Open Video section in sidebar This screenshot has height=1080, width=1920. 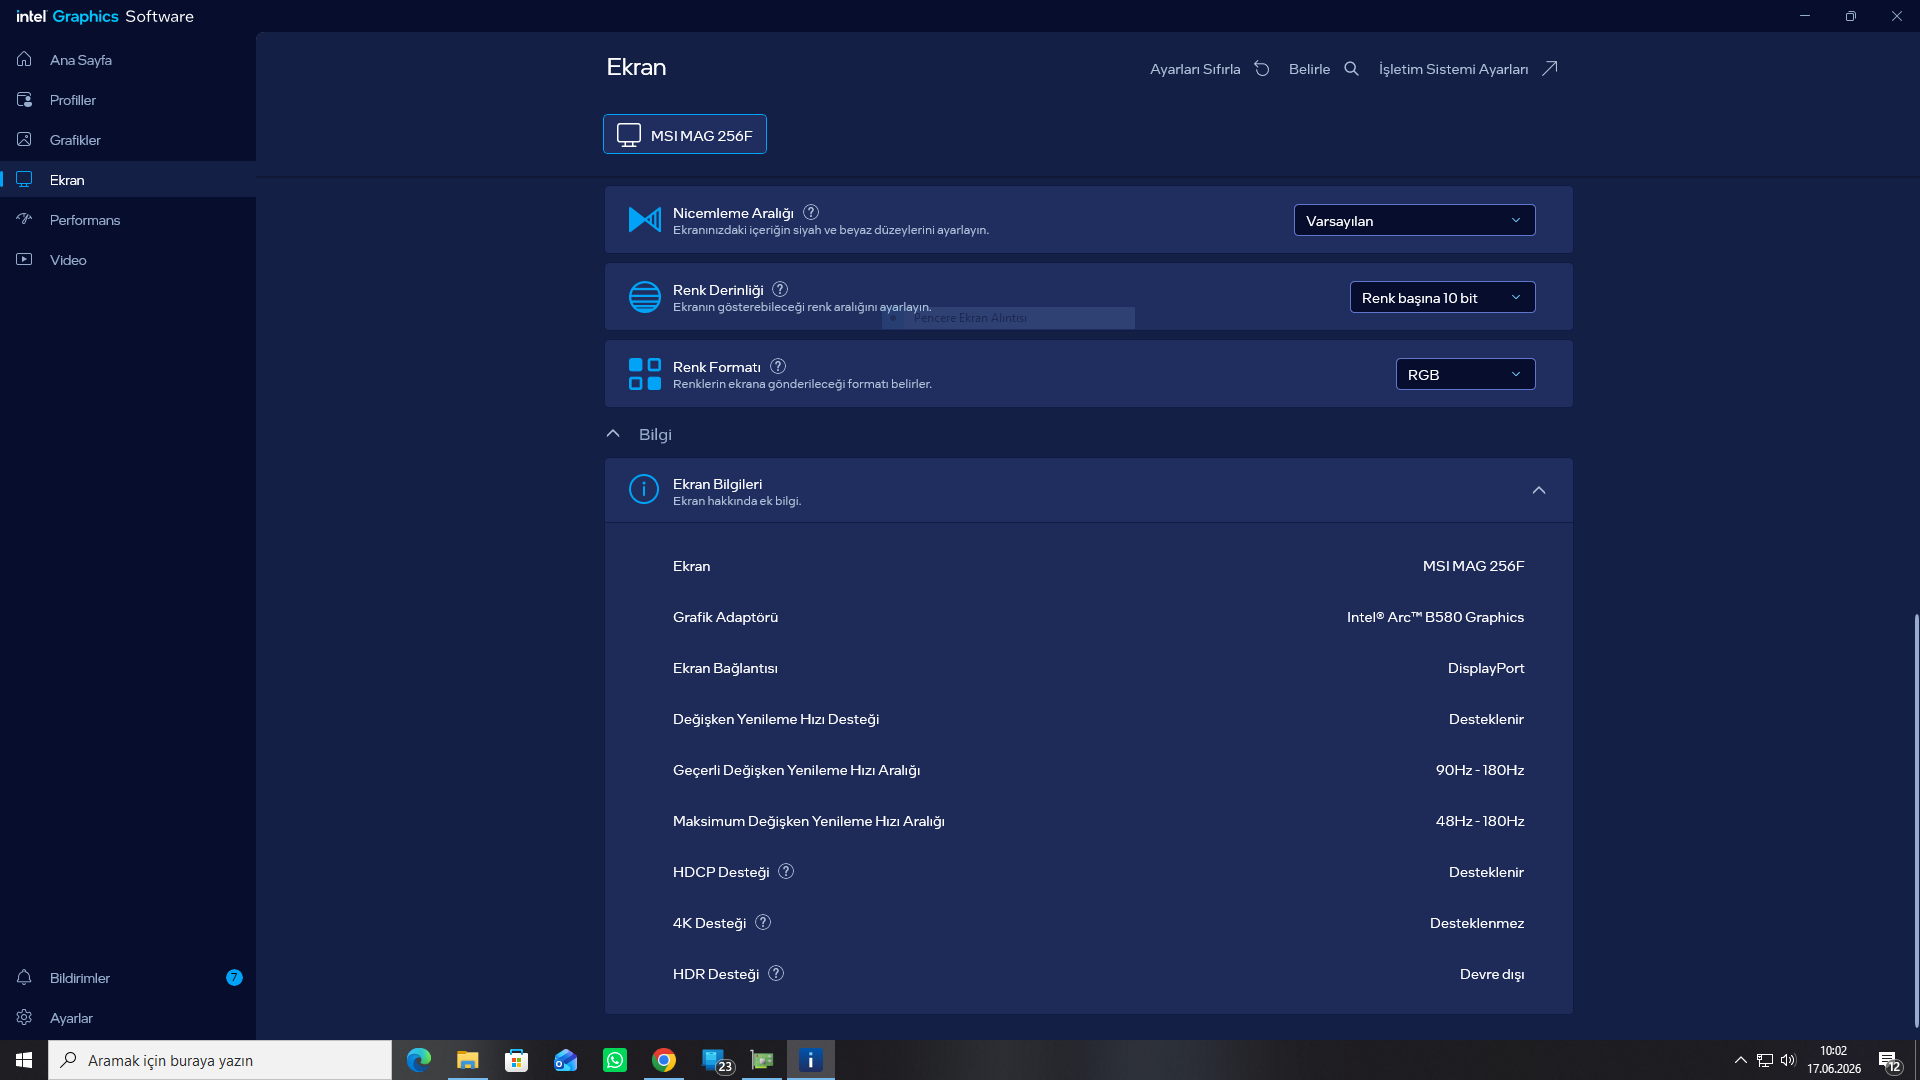click(128, 260)
